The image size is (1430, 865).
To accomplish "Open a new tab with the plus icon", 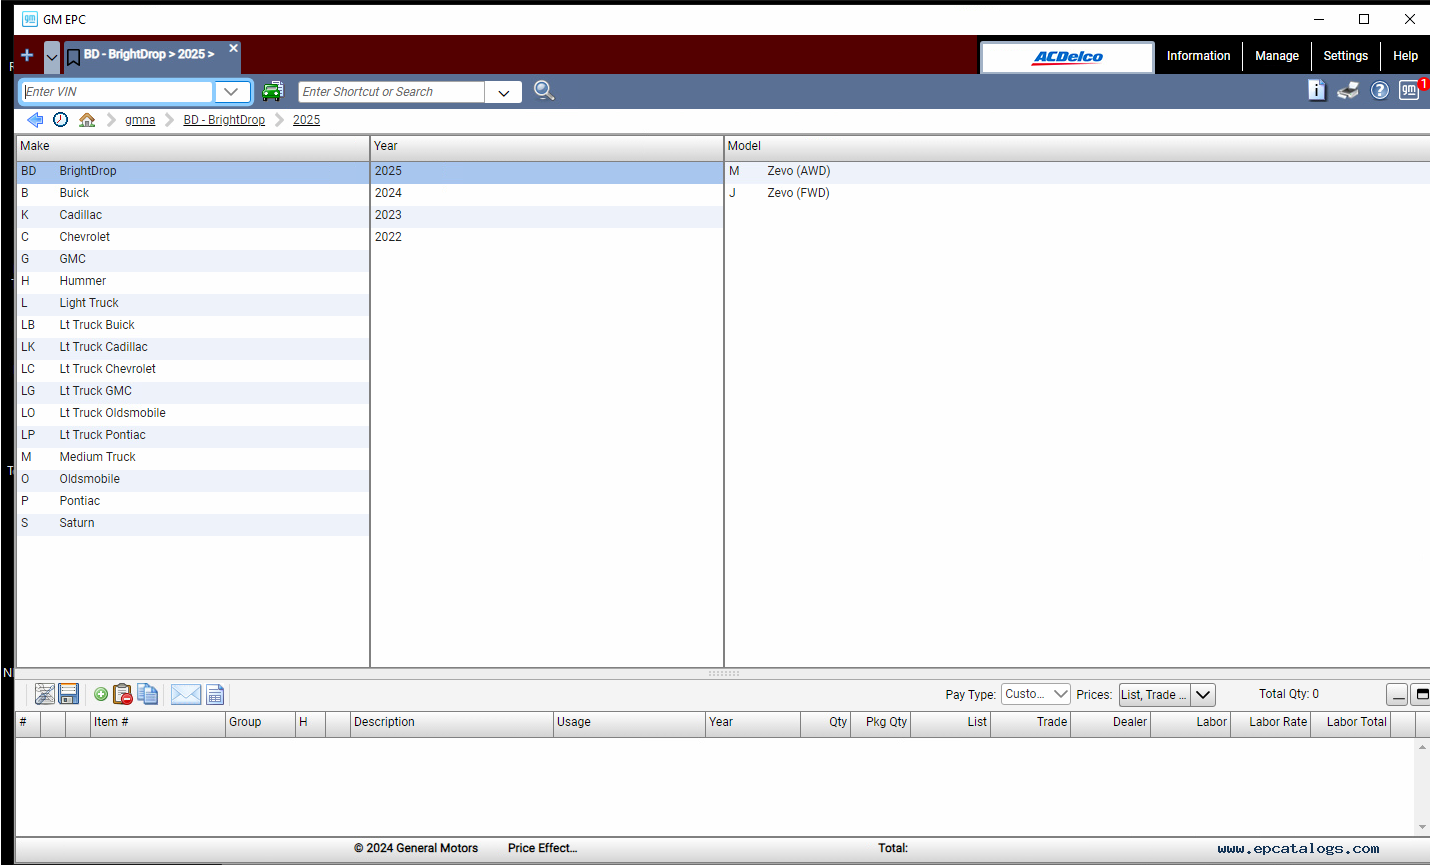I will [27, 55].
